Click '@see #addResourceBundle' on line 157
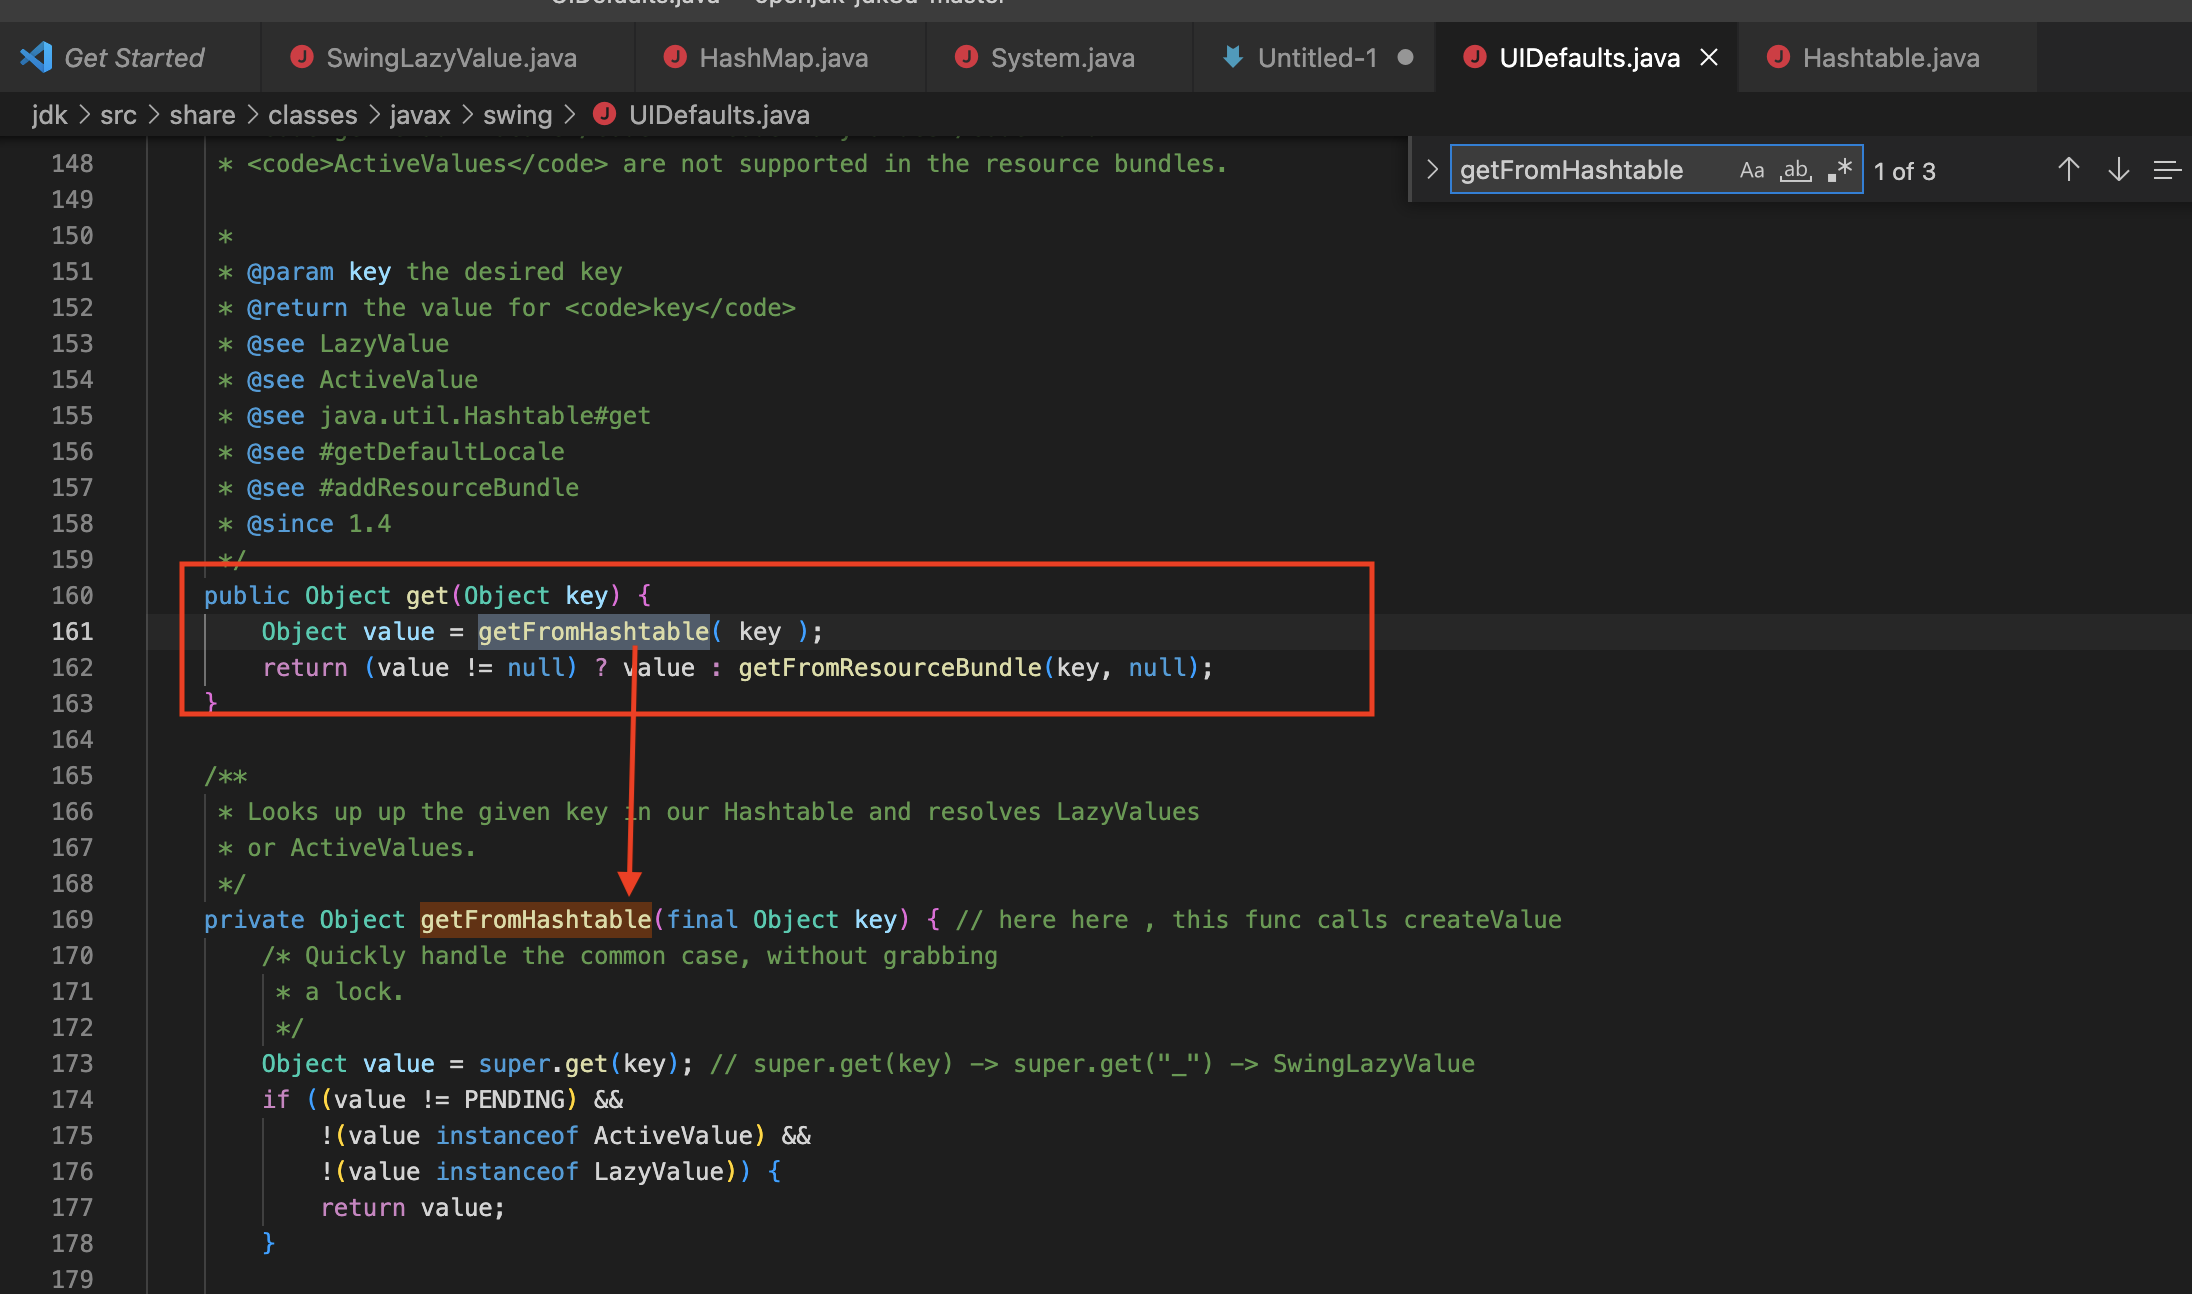This screenshot has height=1294, width=2192. click(413, 487)
